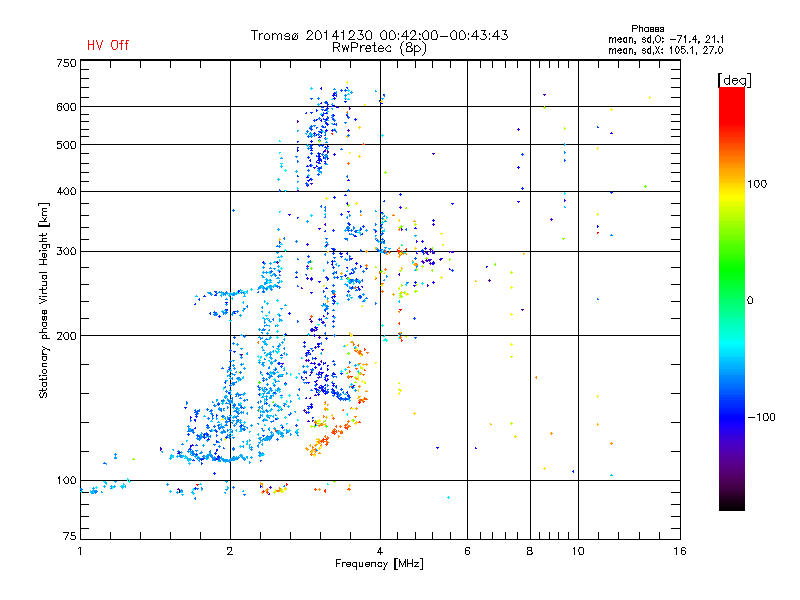The height and width of the screenshot is (600, 800).
Task: Click y-axis tick label '400'
Action: pyautogui.click(x=66, y=191)
